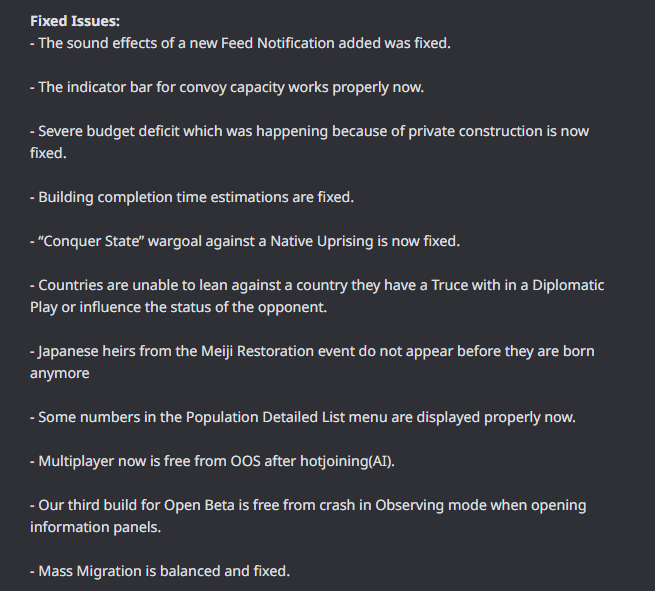Click the words "Japanese heirs"

tap(86, 351)
